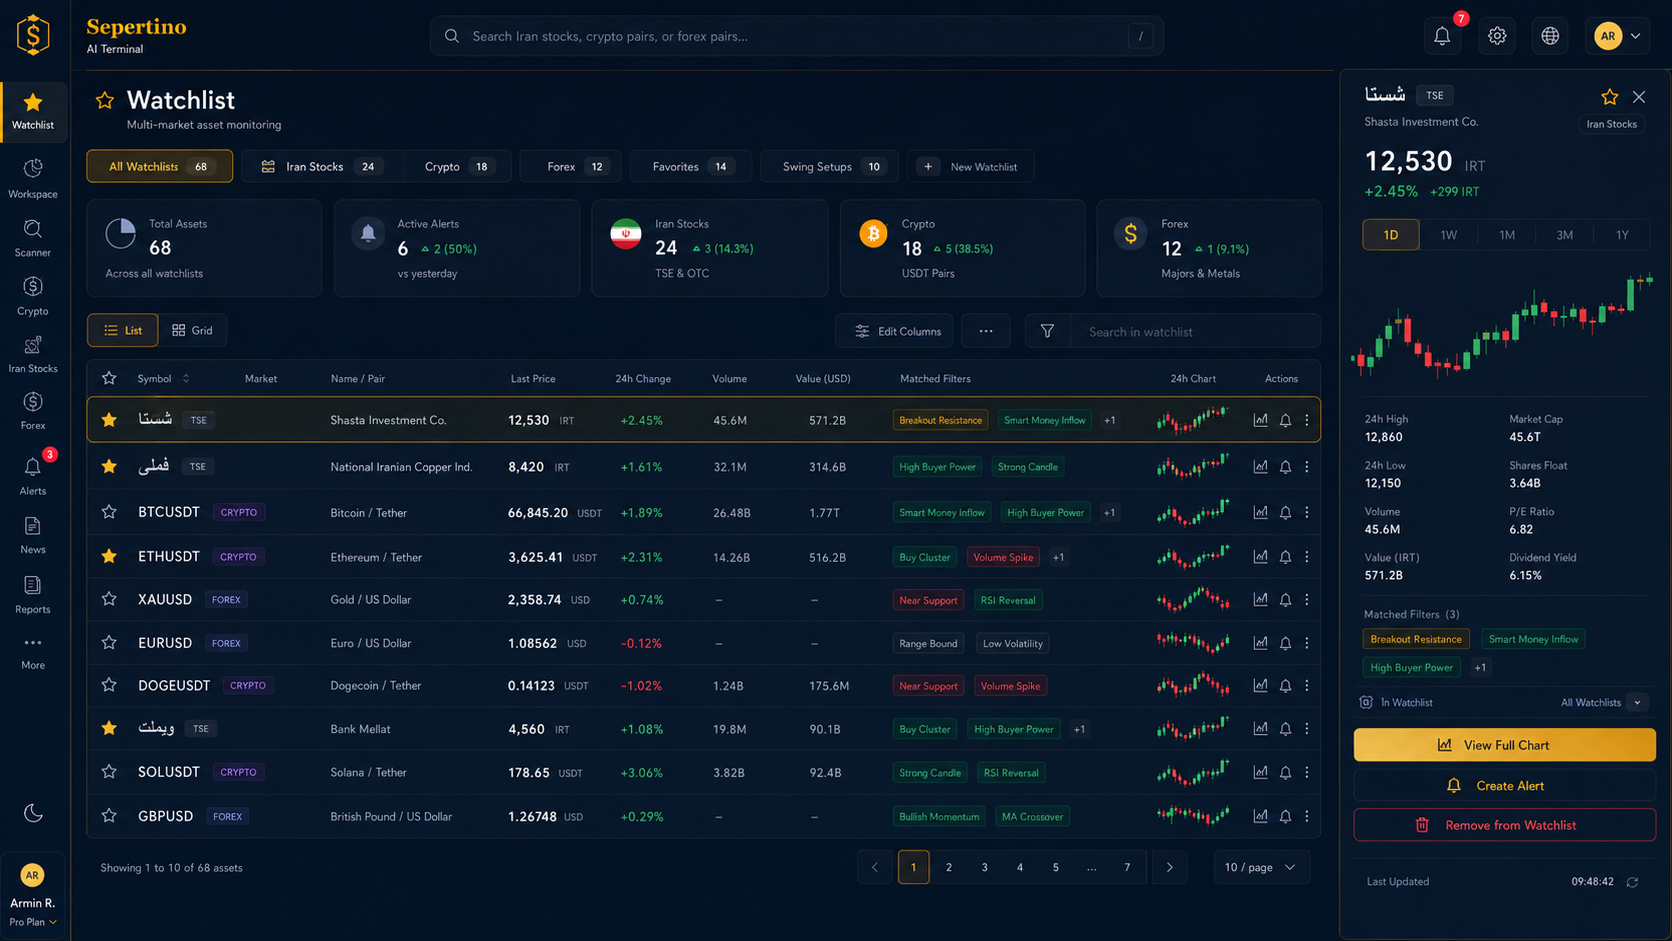Screen dimensions: 1672x941
Task: Star DOGEUSDT as favorite
Action: click(109, 685)
